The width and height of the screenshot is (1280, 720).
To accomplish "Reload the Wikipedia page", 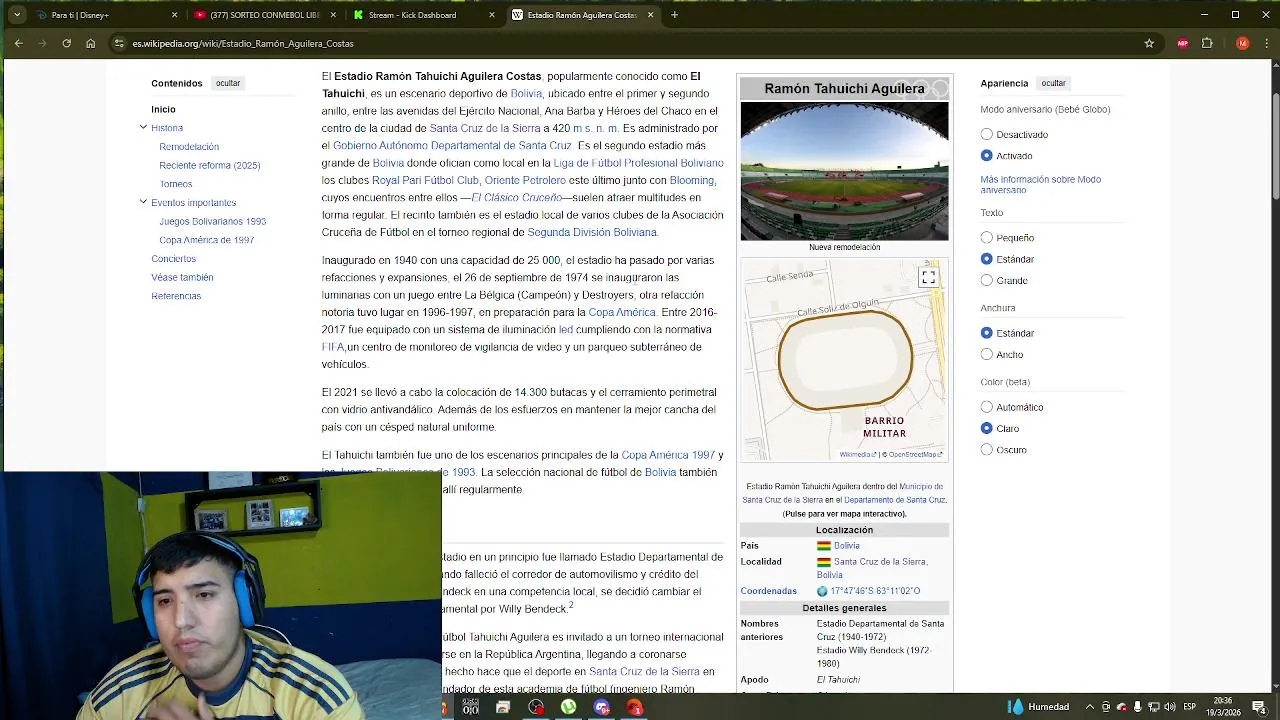I will (66, 43).
